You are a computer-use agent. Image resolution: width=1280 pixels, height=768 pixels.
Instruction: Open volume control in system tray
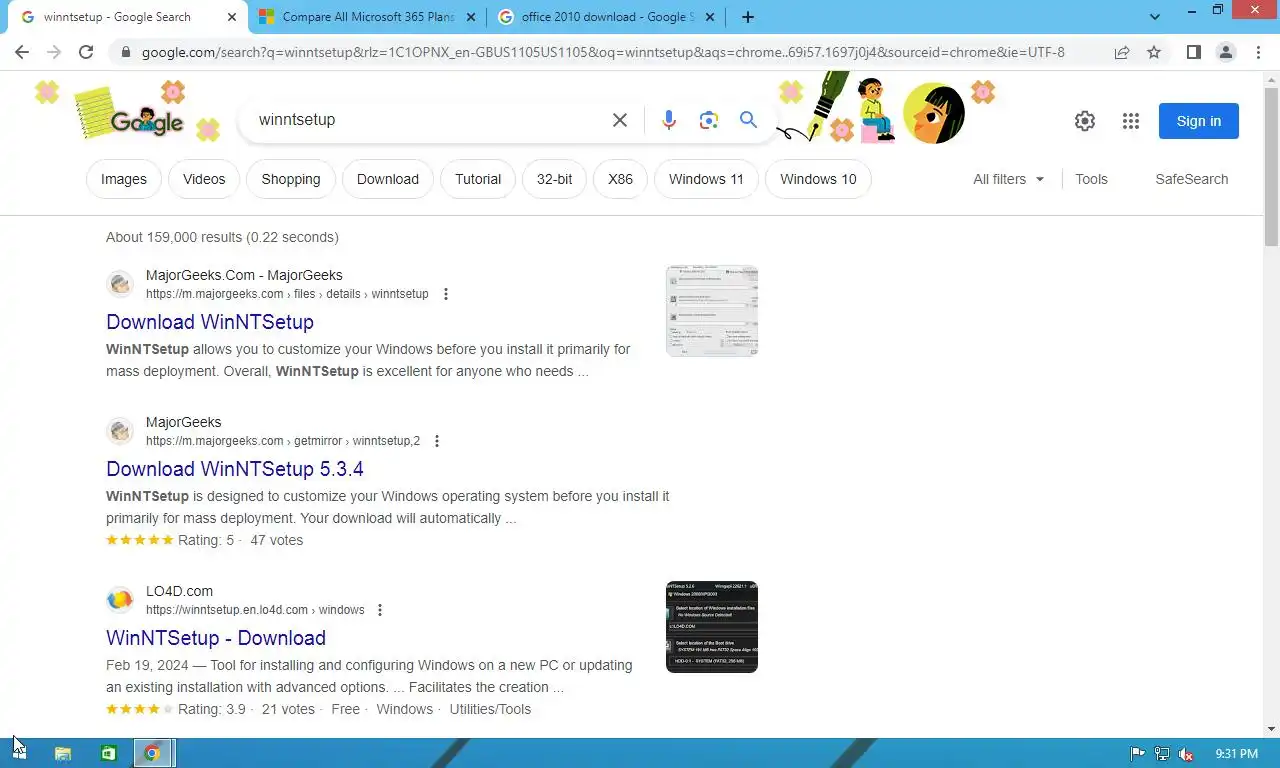tap(1186, 754)
